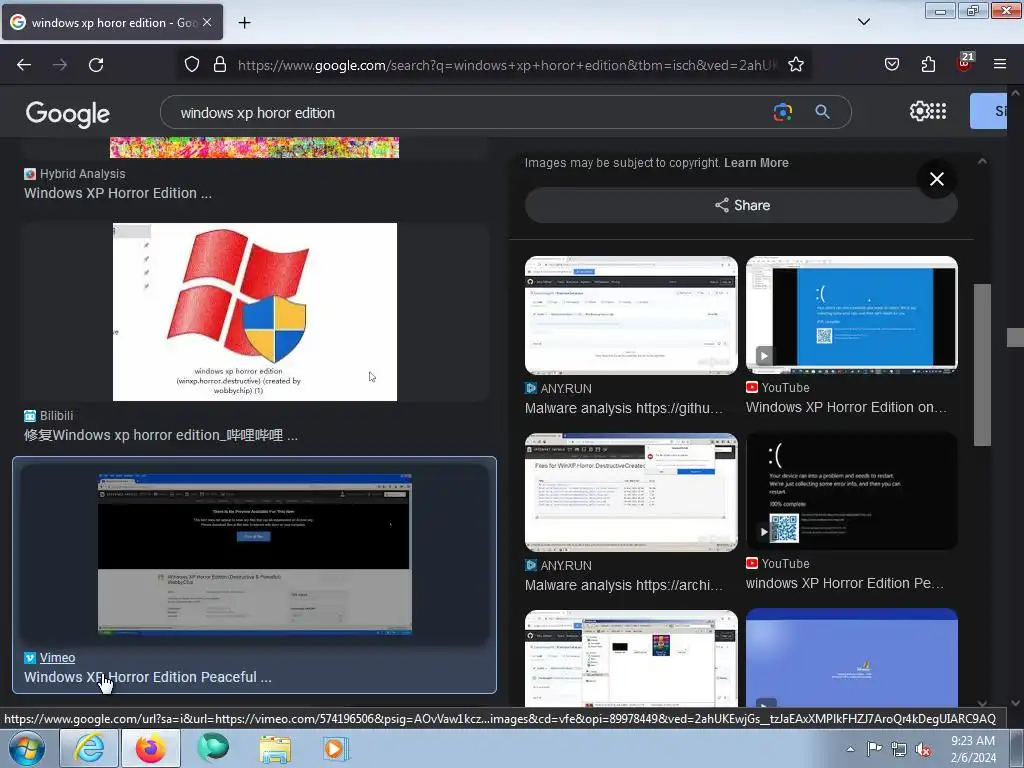Viewport: 1024px width, 768px height.
Task: Click the search box text
Action: click(x=258, y=113)
